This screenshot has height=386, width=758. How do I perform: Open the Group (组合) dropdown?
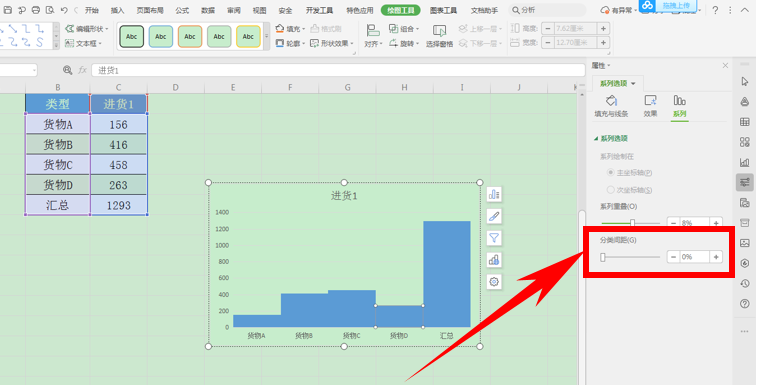(x=405, y=29)
